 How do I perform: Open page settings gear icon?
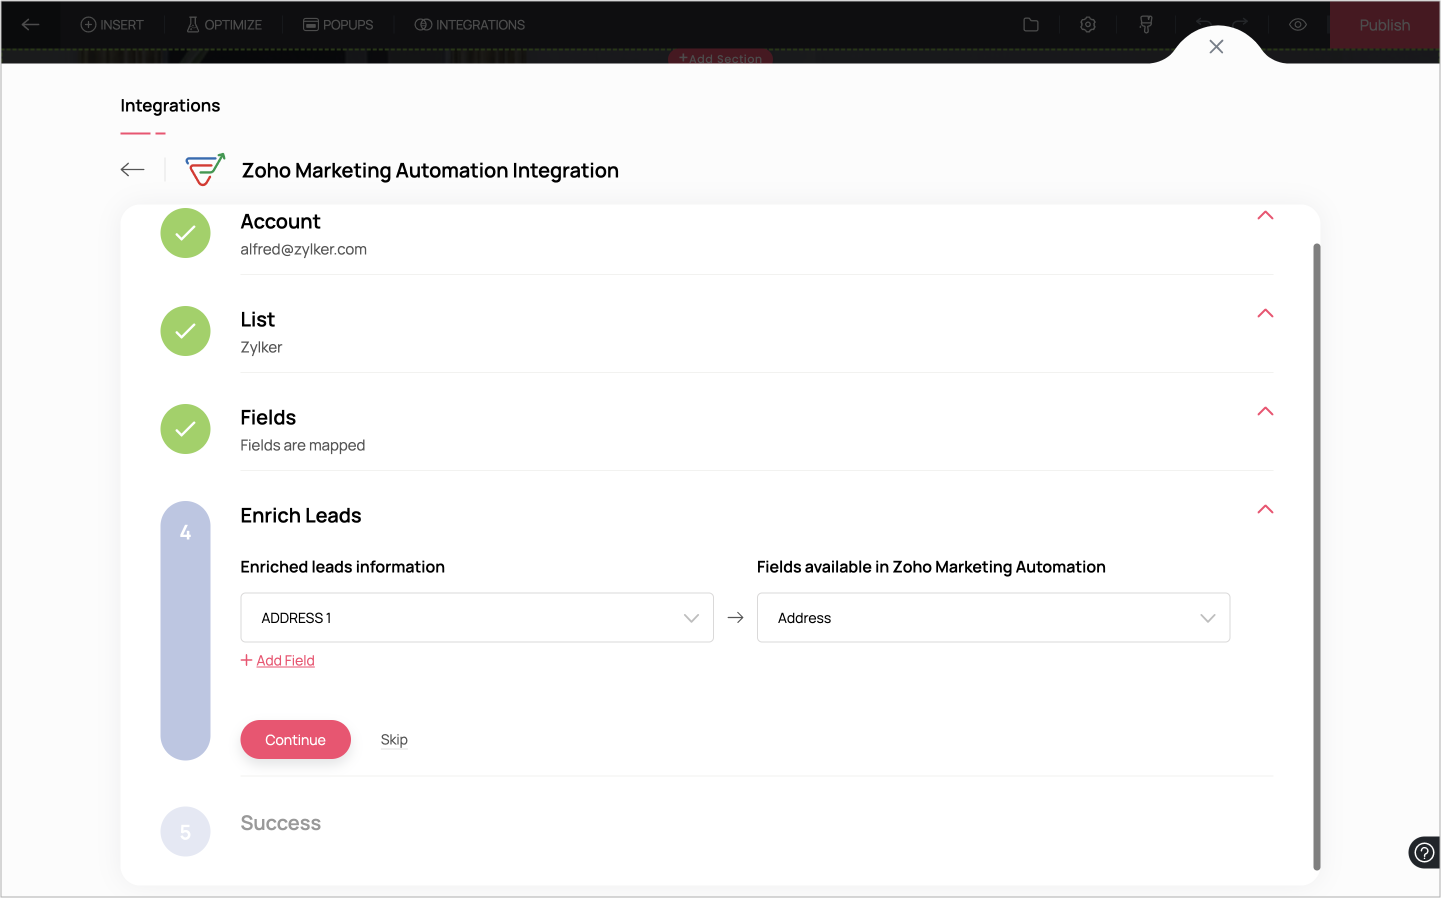(1088, 25)
